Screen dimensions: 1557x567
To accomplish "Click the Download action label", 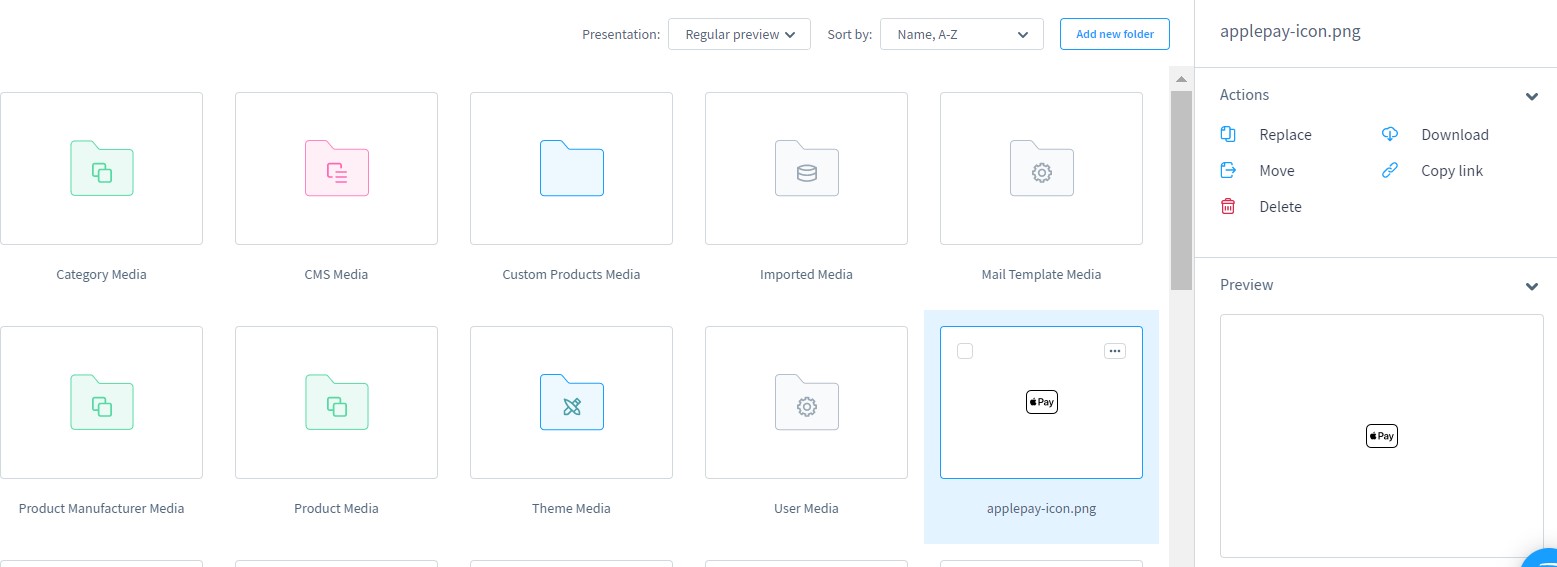I will click(x=1455, y=135).
